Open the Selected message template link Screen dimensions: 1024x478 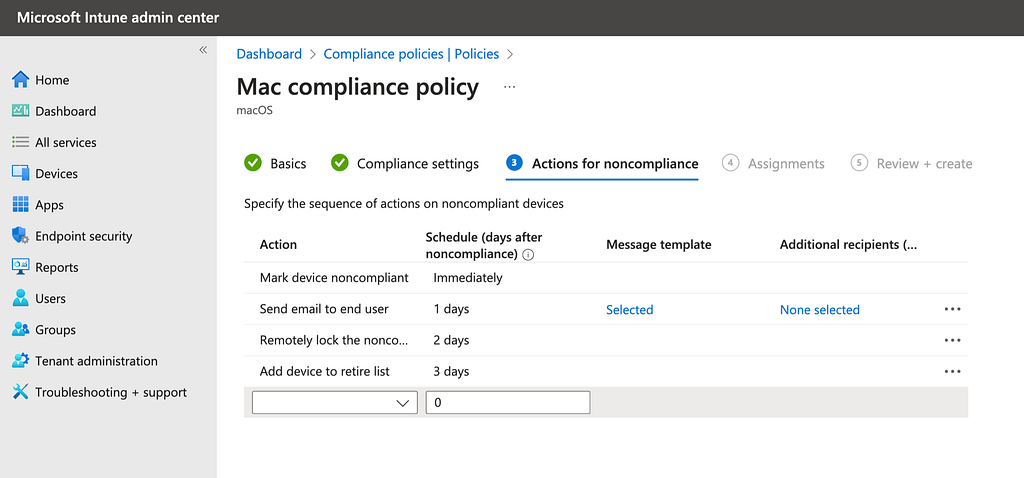click(x=630, y=310)
